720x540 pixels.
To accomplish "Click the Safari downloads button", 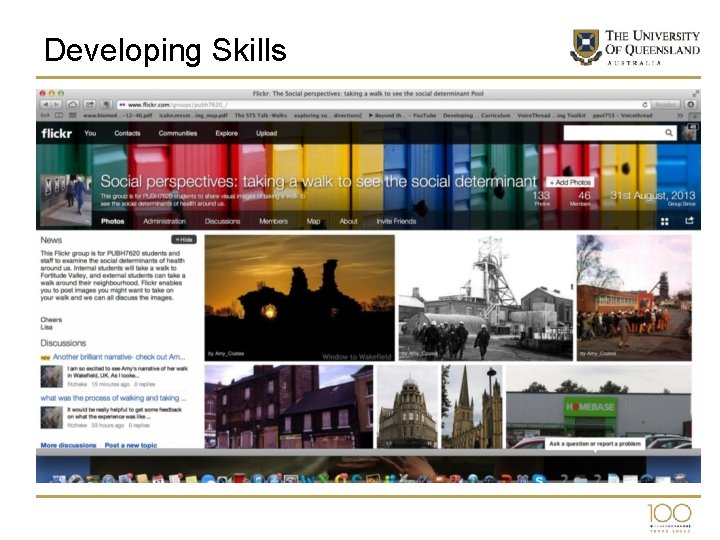I will 690,105.
